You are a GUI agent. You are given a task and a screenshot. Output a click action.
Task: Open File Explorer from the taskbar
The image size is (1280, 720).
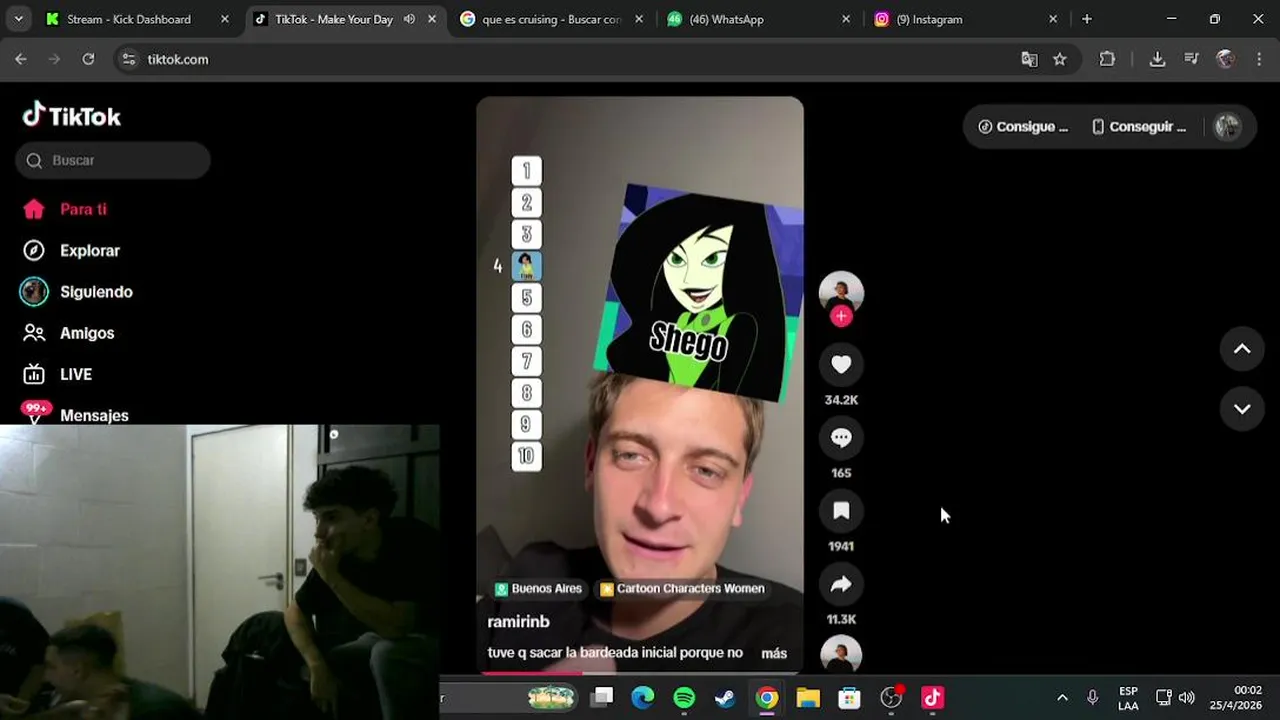tap(808, 697)
